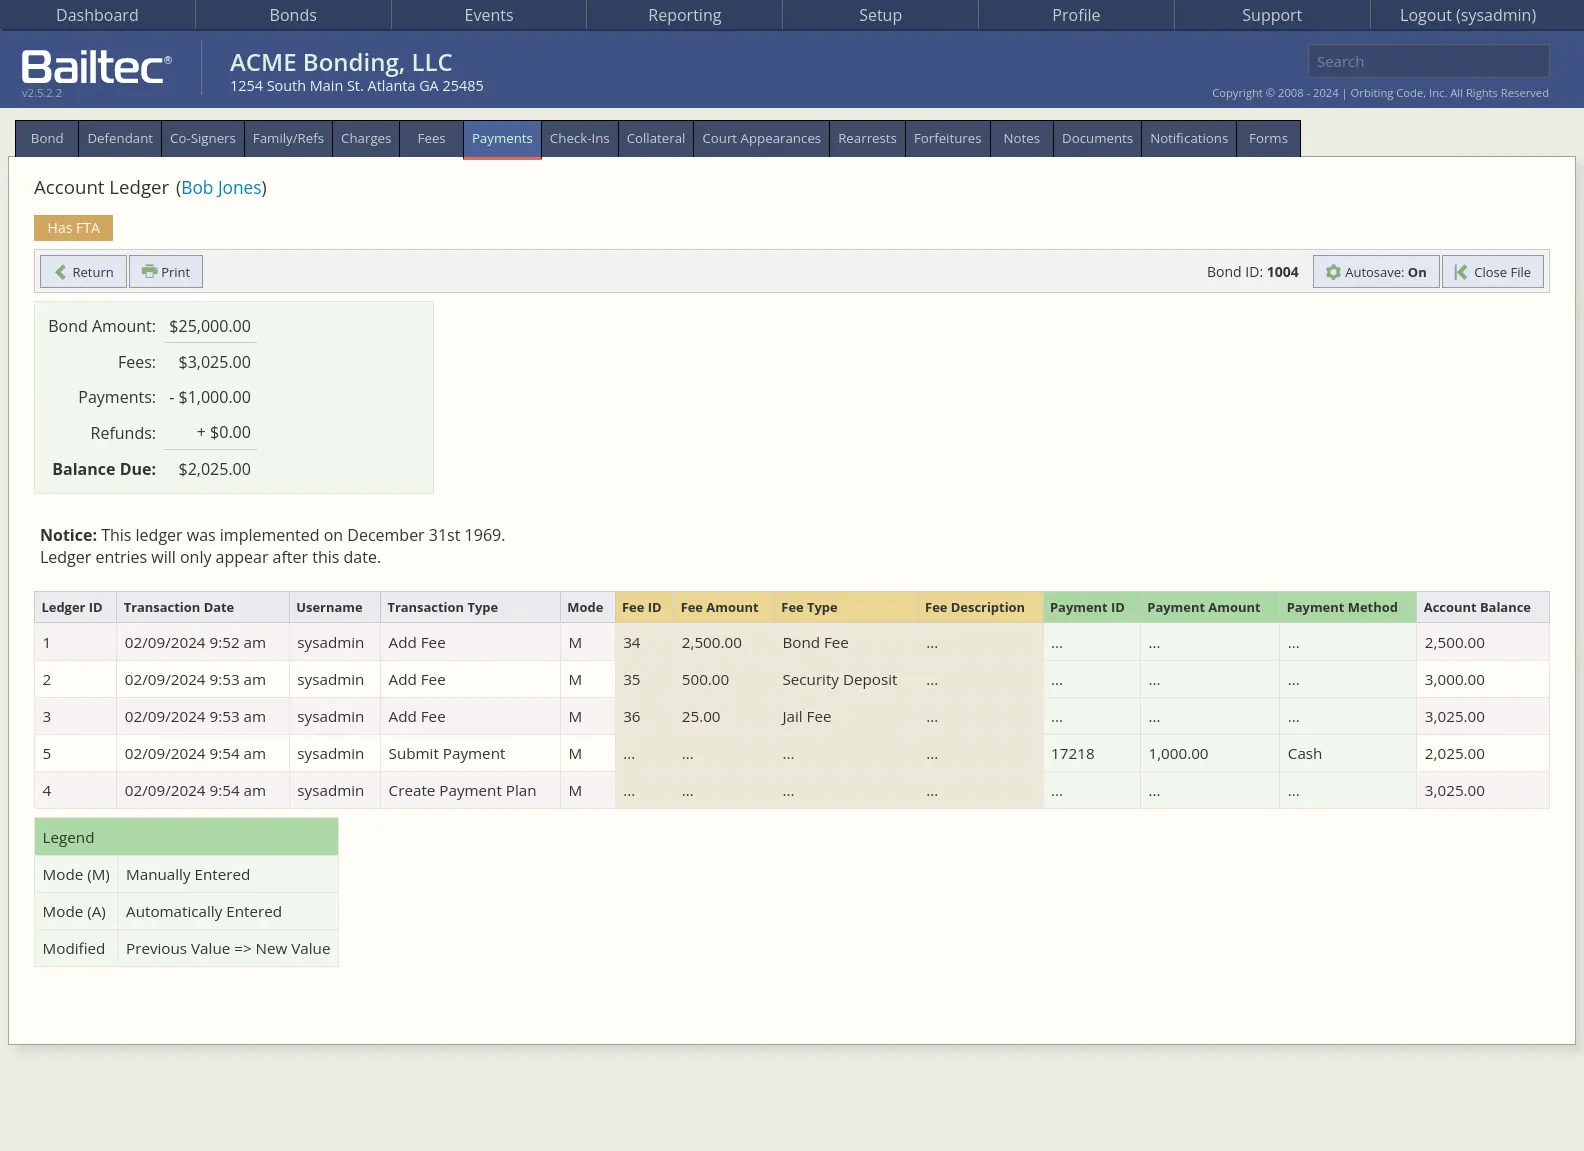The image size is (1584, 1151).
Task: Switch to the Rearrests tab
Action: (x=868, y=139)
